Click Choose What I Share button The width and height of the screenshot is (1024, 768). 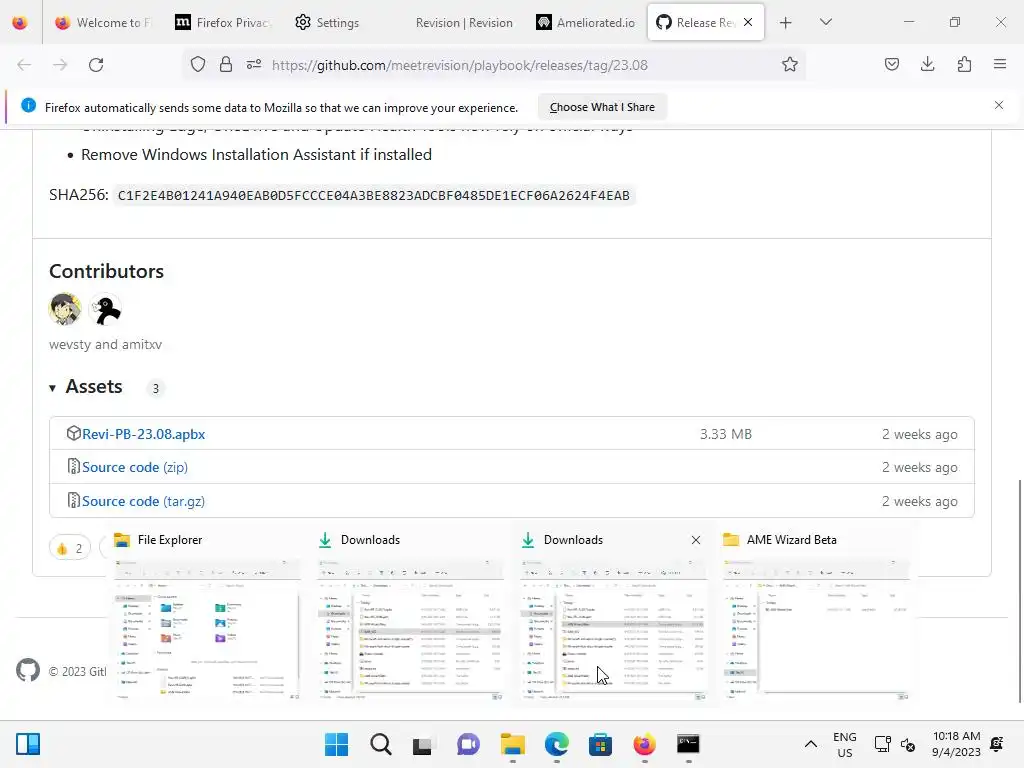pyautogui.click(x=602, y=107)
